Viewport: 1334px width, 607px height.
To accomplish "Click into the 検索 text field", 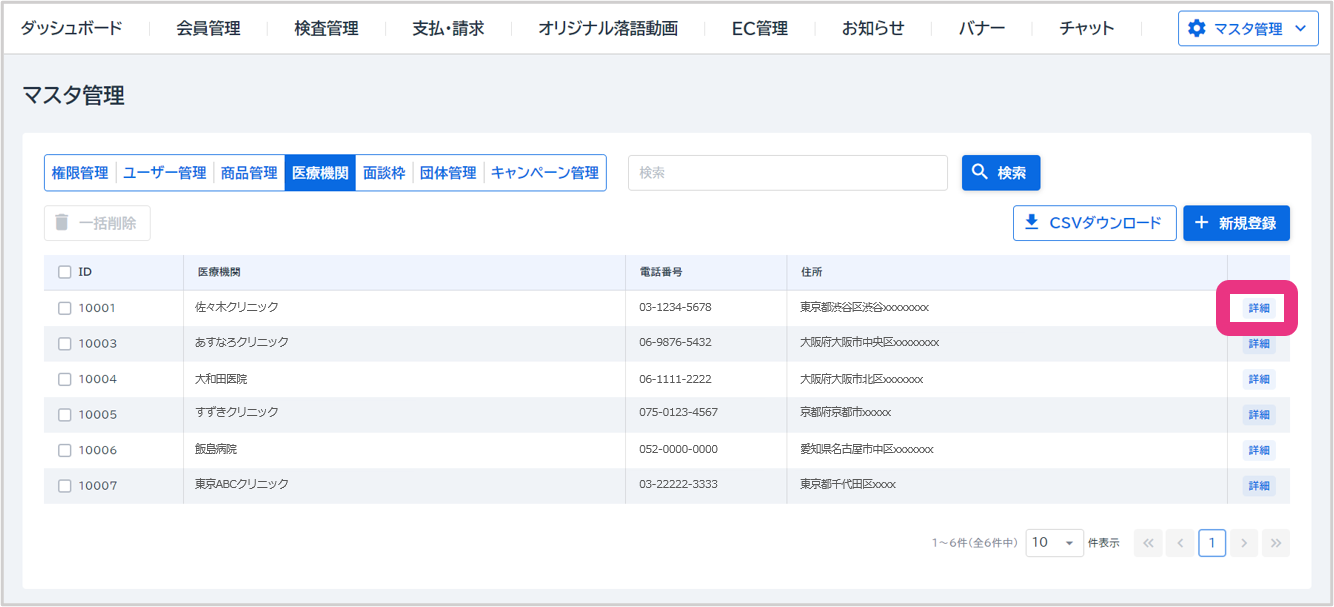I will 787,173.
